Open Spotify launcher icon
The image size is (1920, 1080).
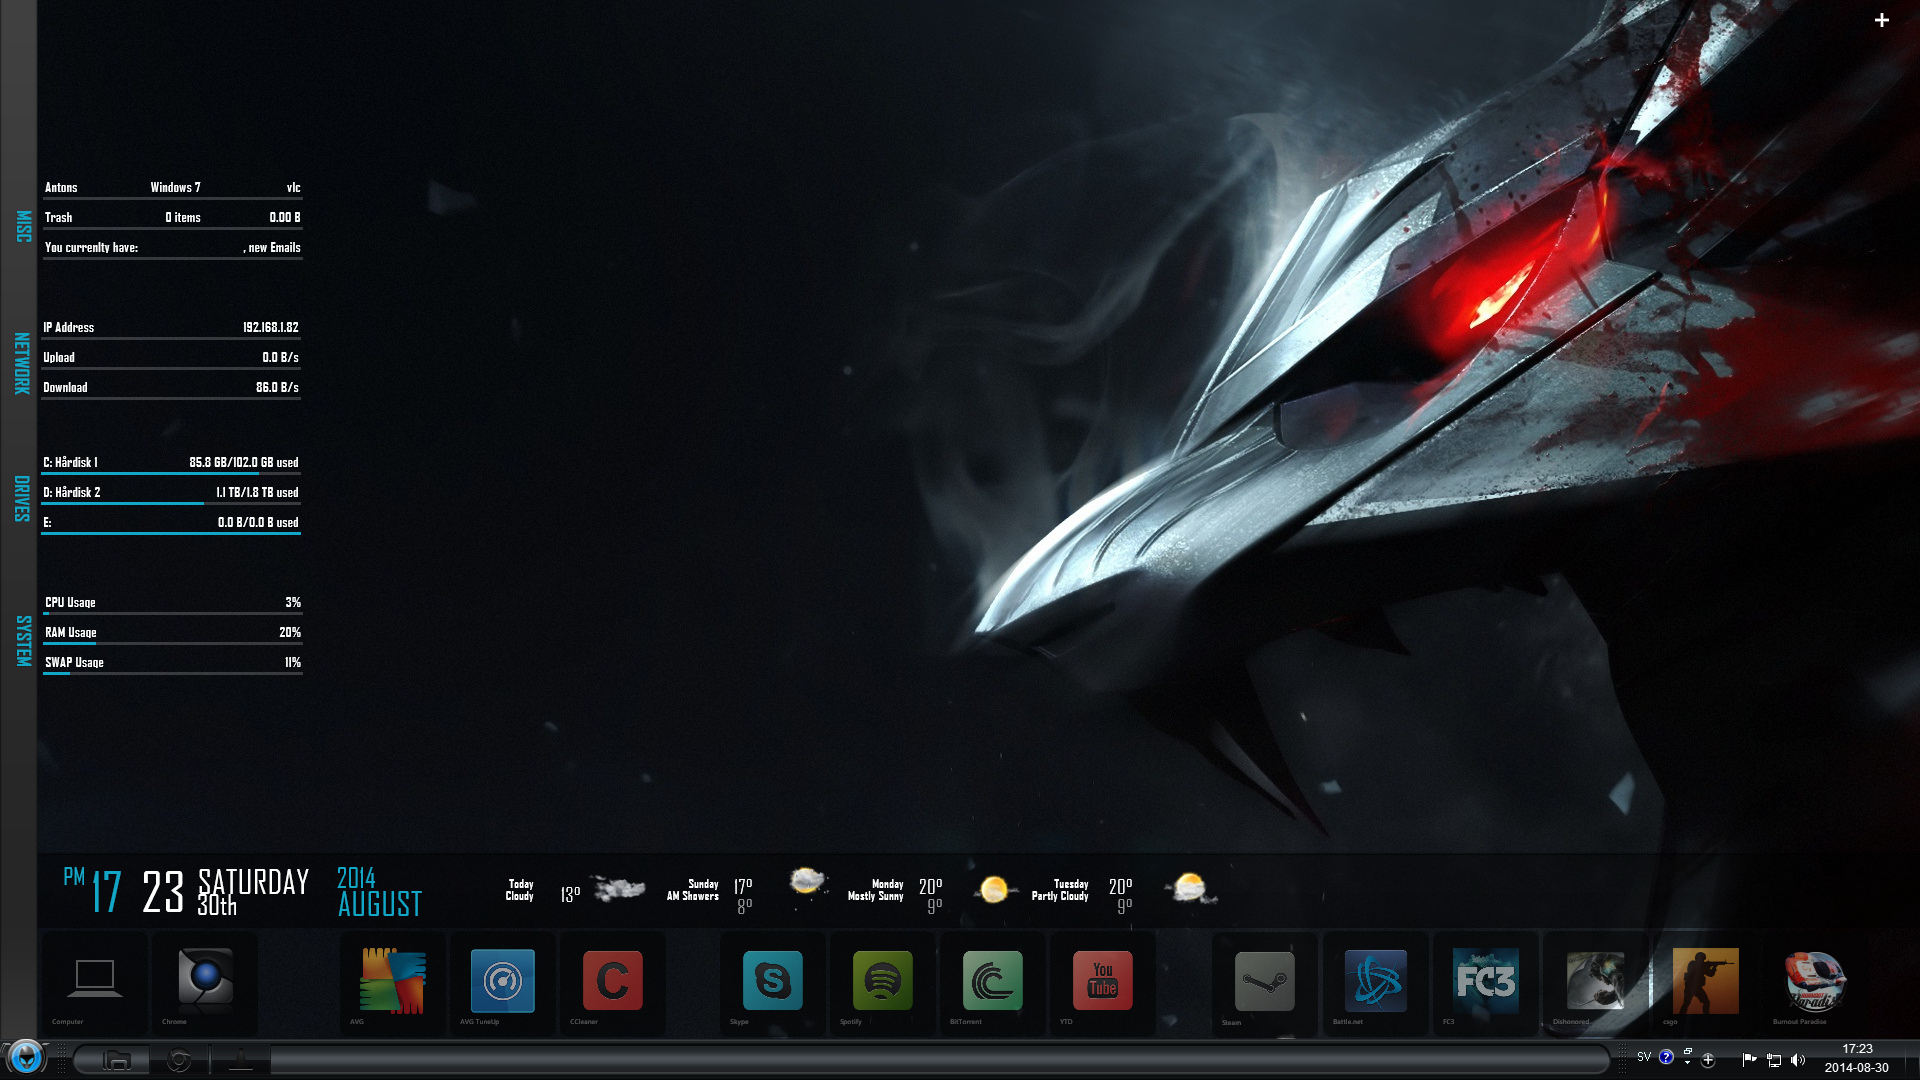(882, 981)
